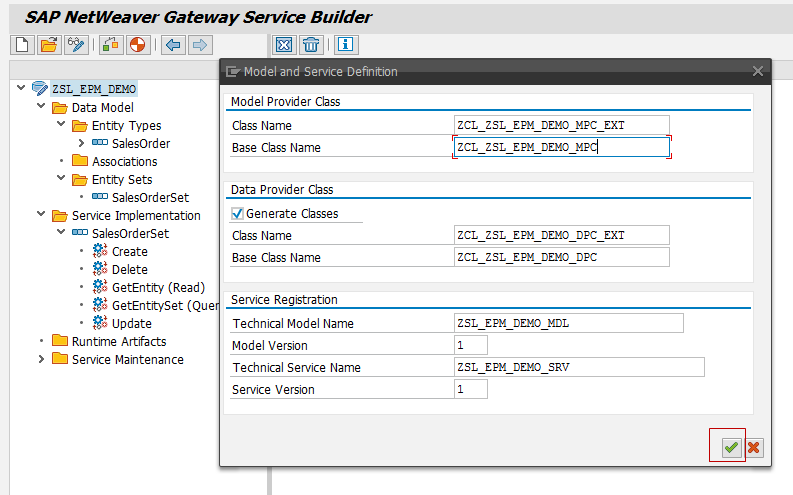Select the Associations tree item
The width and height of the screenshot is (793, 495).
pyautogui.click(x=124, y=162)
